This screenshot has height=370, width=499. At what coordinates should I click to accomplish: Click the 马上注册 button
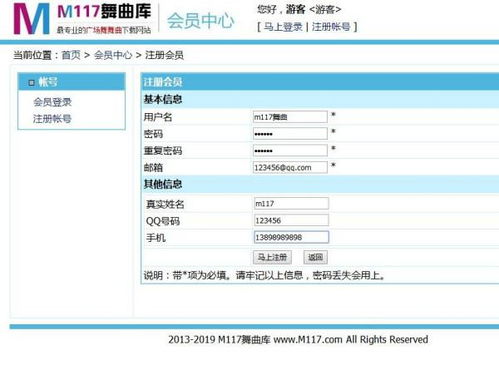pyautogui.click(x=272, y=257)
